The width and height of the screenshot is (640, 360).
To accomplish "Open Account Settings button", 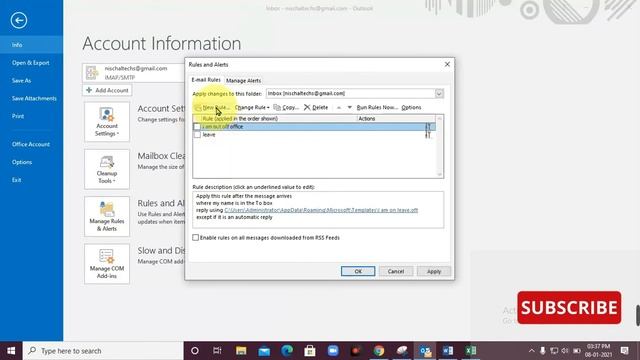I will (x=107, y=122).
